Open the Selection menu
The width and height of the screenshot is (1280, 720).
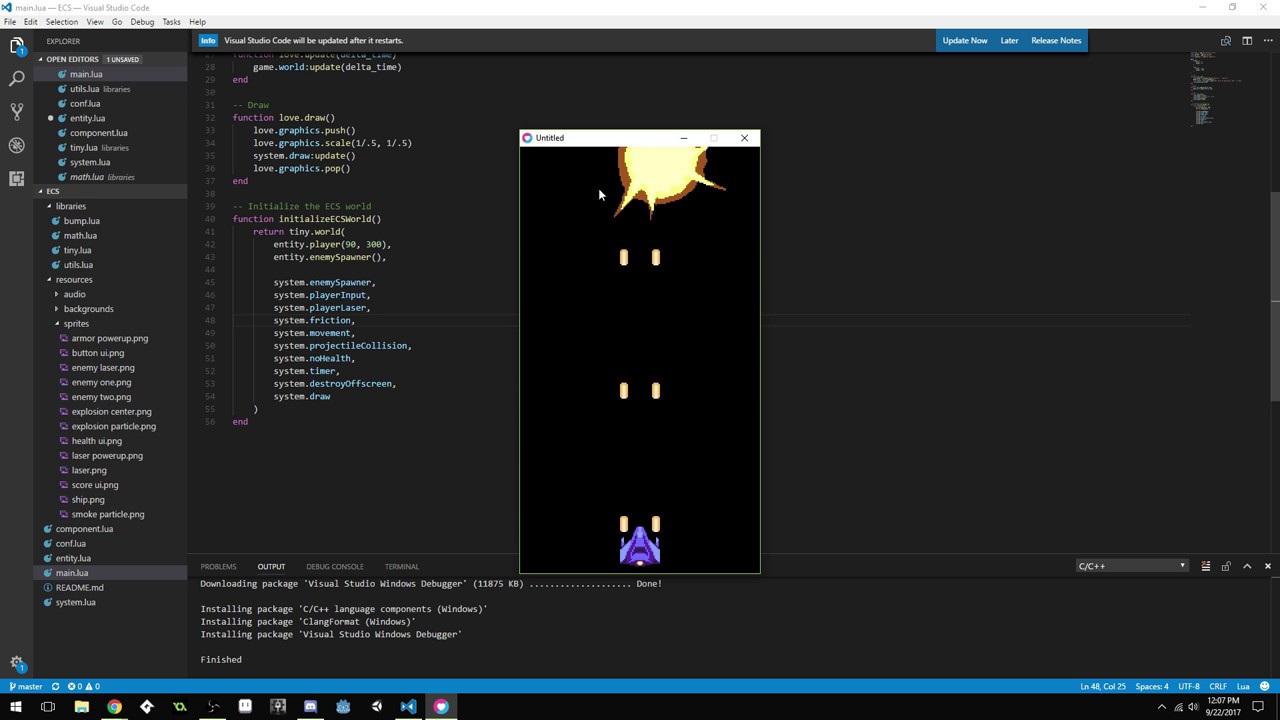pyautogui.click(x=62, y=22)
